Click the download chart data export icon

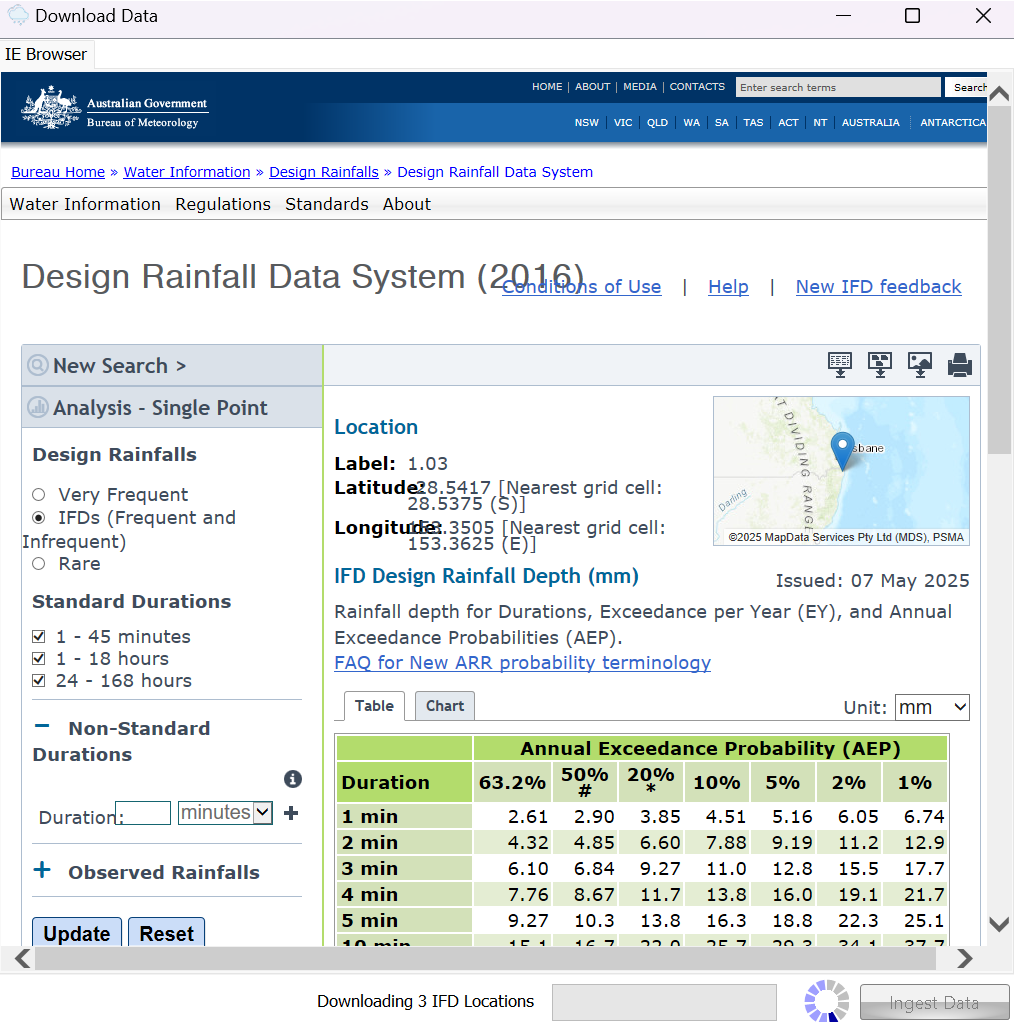click(x=880, y=365)
